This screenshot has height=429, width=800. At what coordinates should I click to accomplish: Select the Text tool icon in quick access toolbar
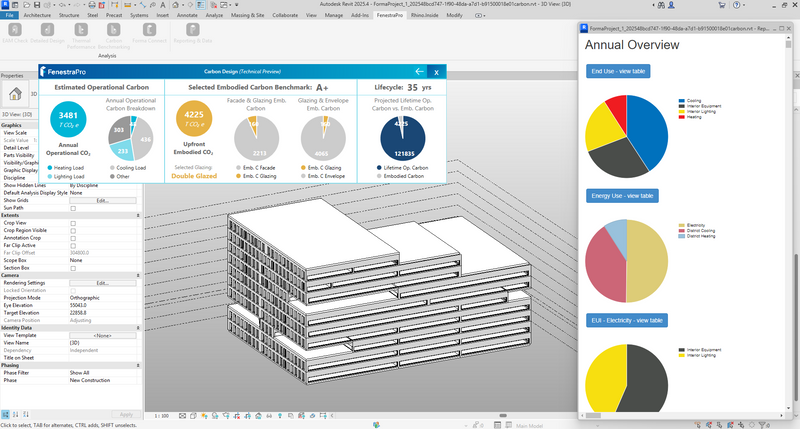[x=163, y=5]
